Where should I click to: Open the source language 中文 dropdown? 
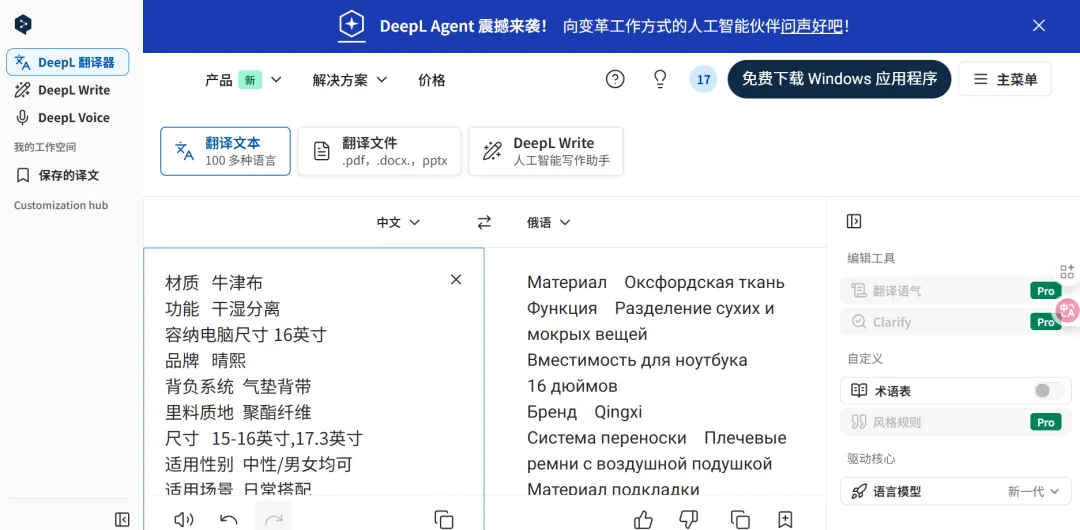(398, 223)
